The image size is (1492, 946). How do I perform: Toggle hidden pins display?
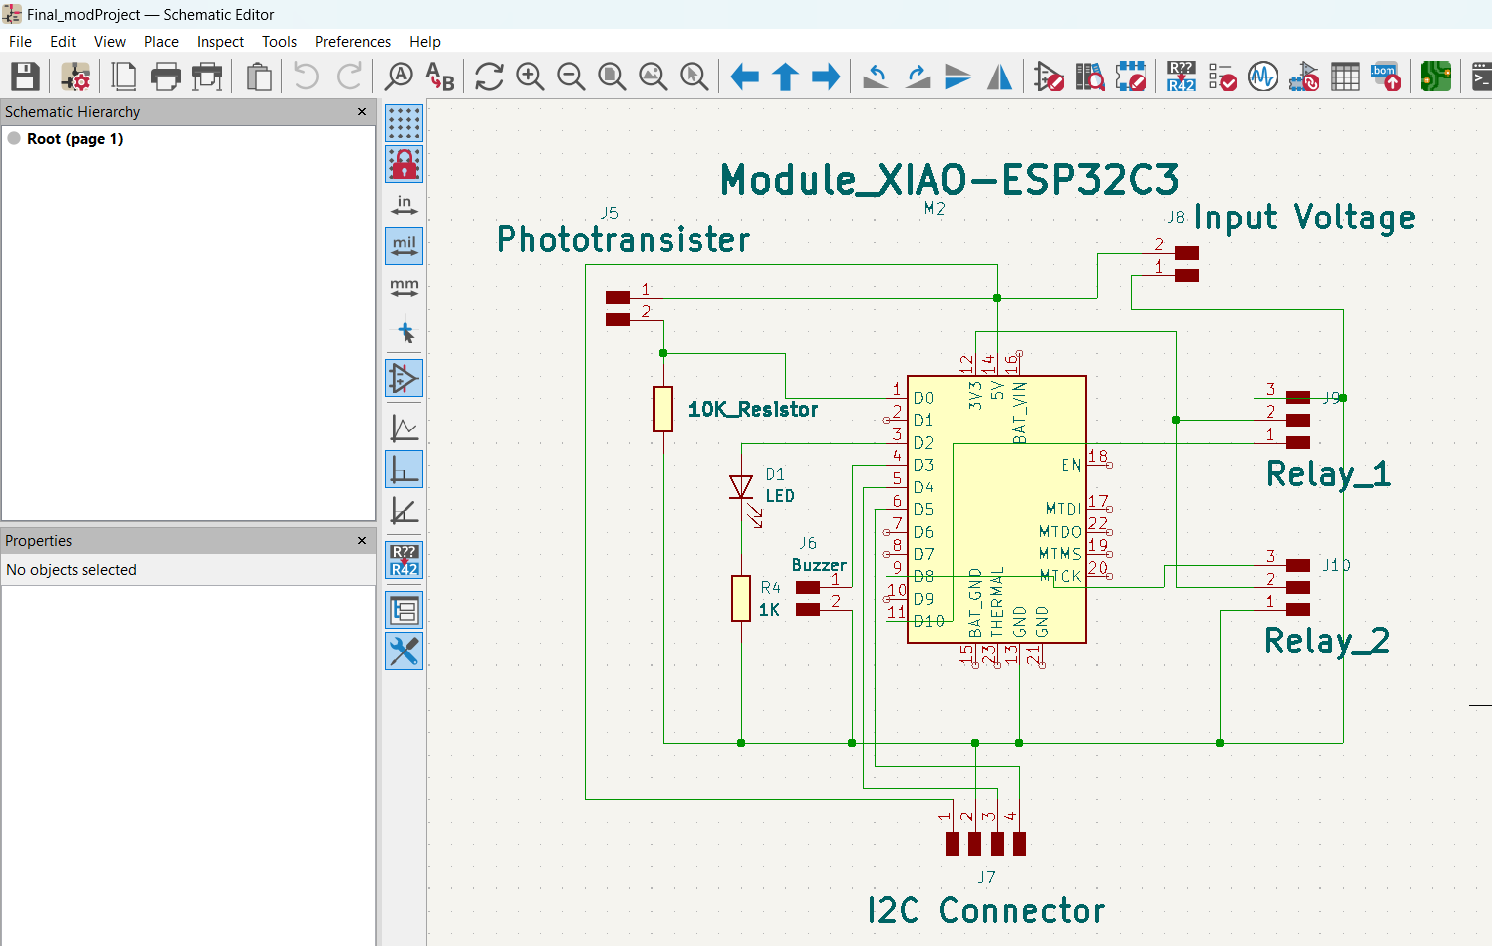click(404, 378)
